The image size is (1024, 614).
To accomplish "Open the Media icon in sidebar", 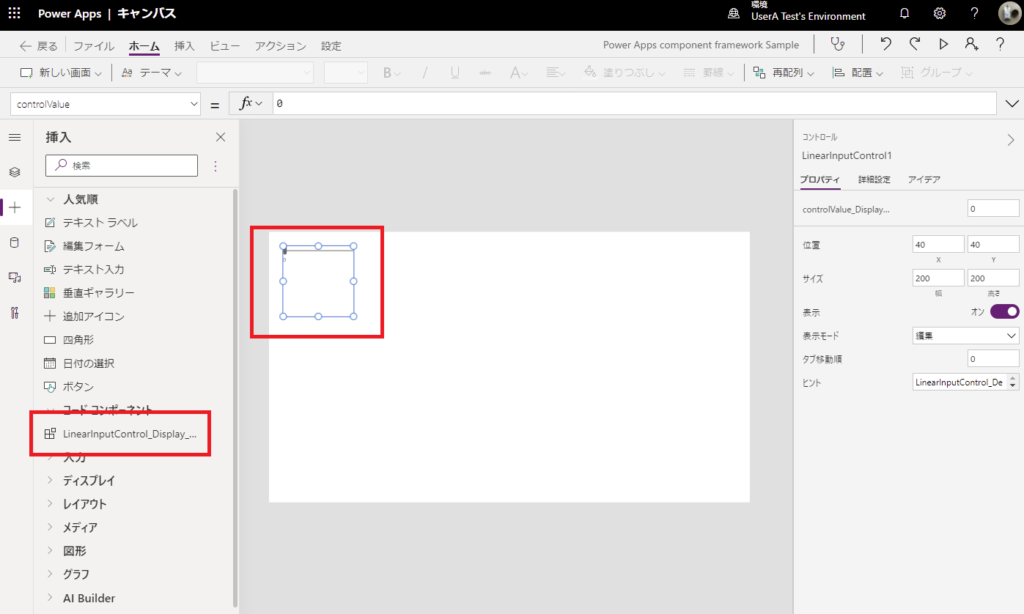I will [14, 278].
